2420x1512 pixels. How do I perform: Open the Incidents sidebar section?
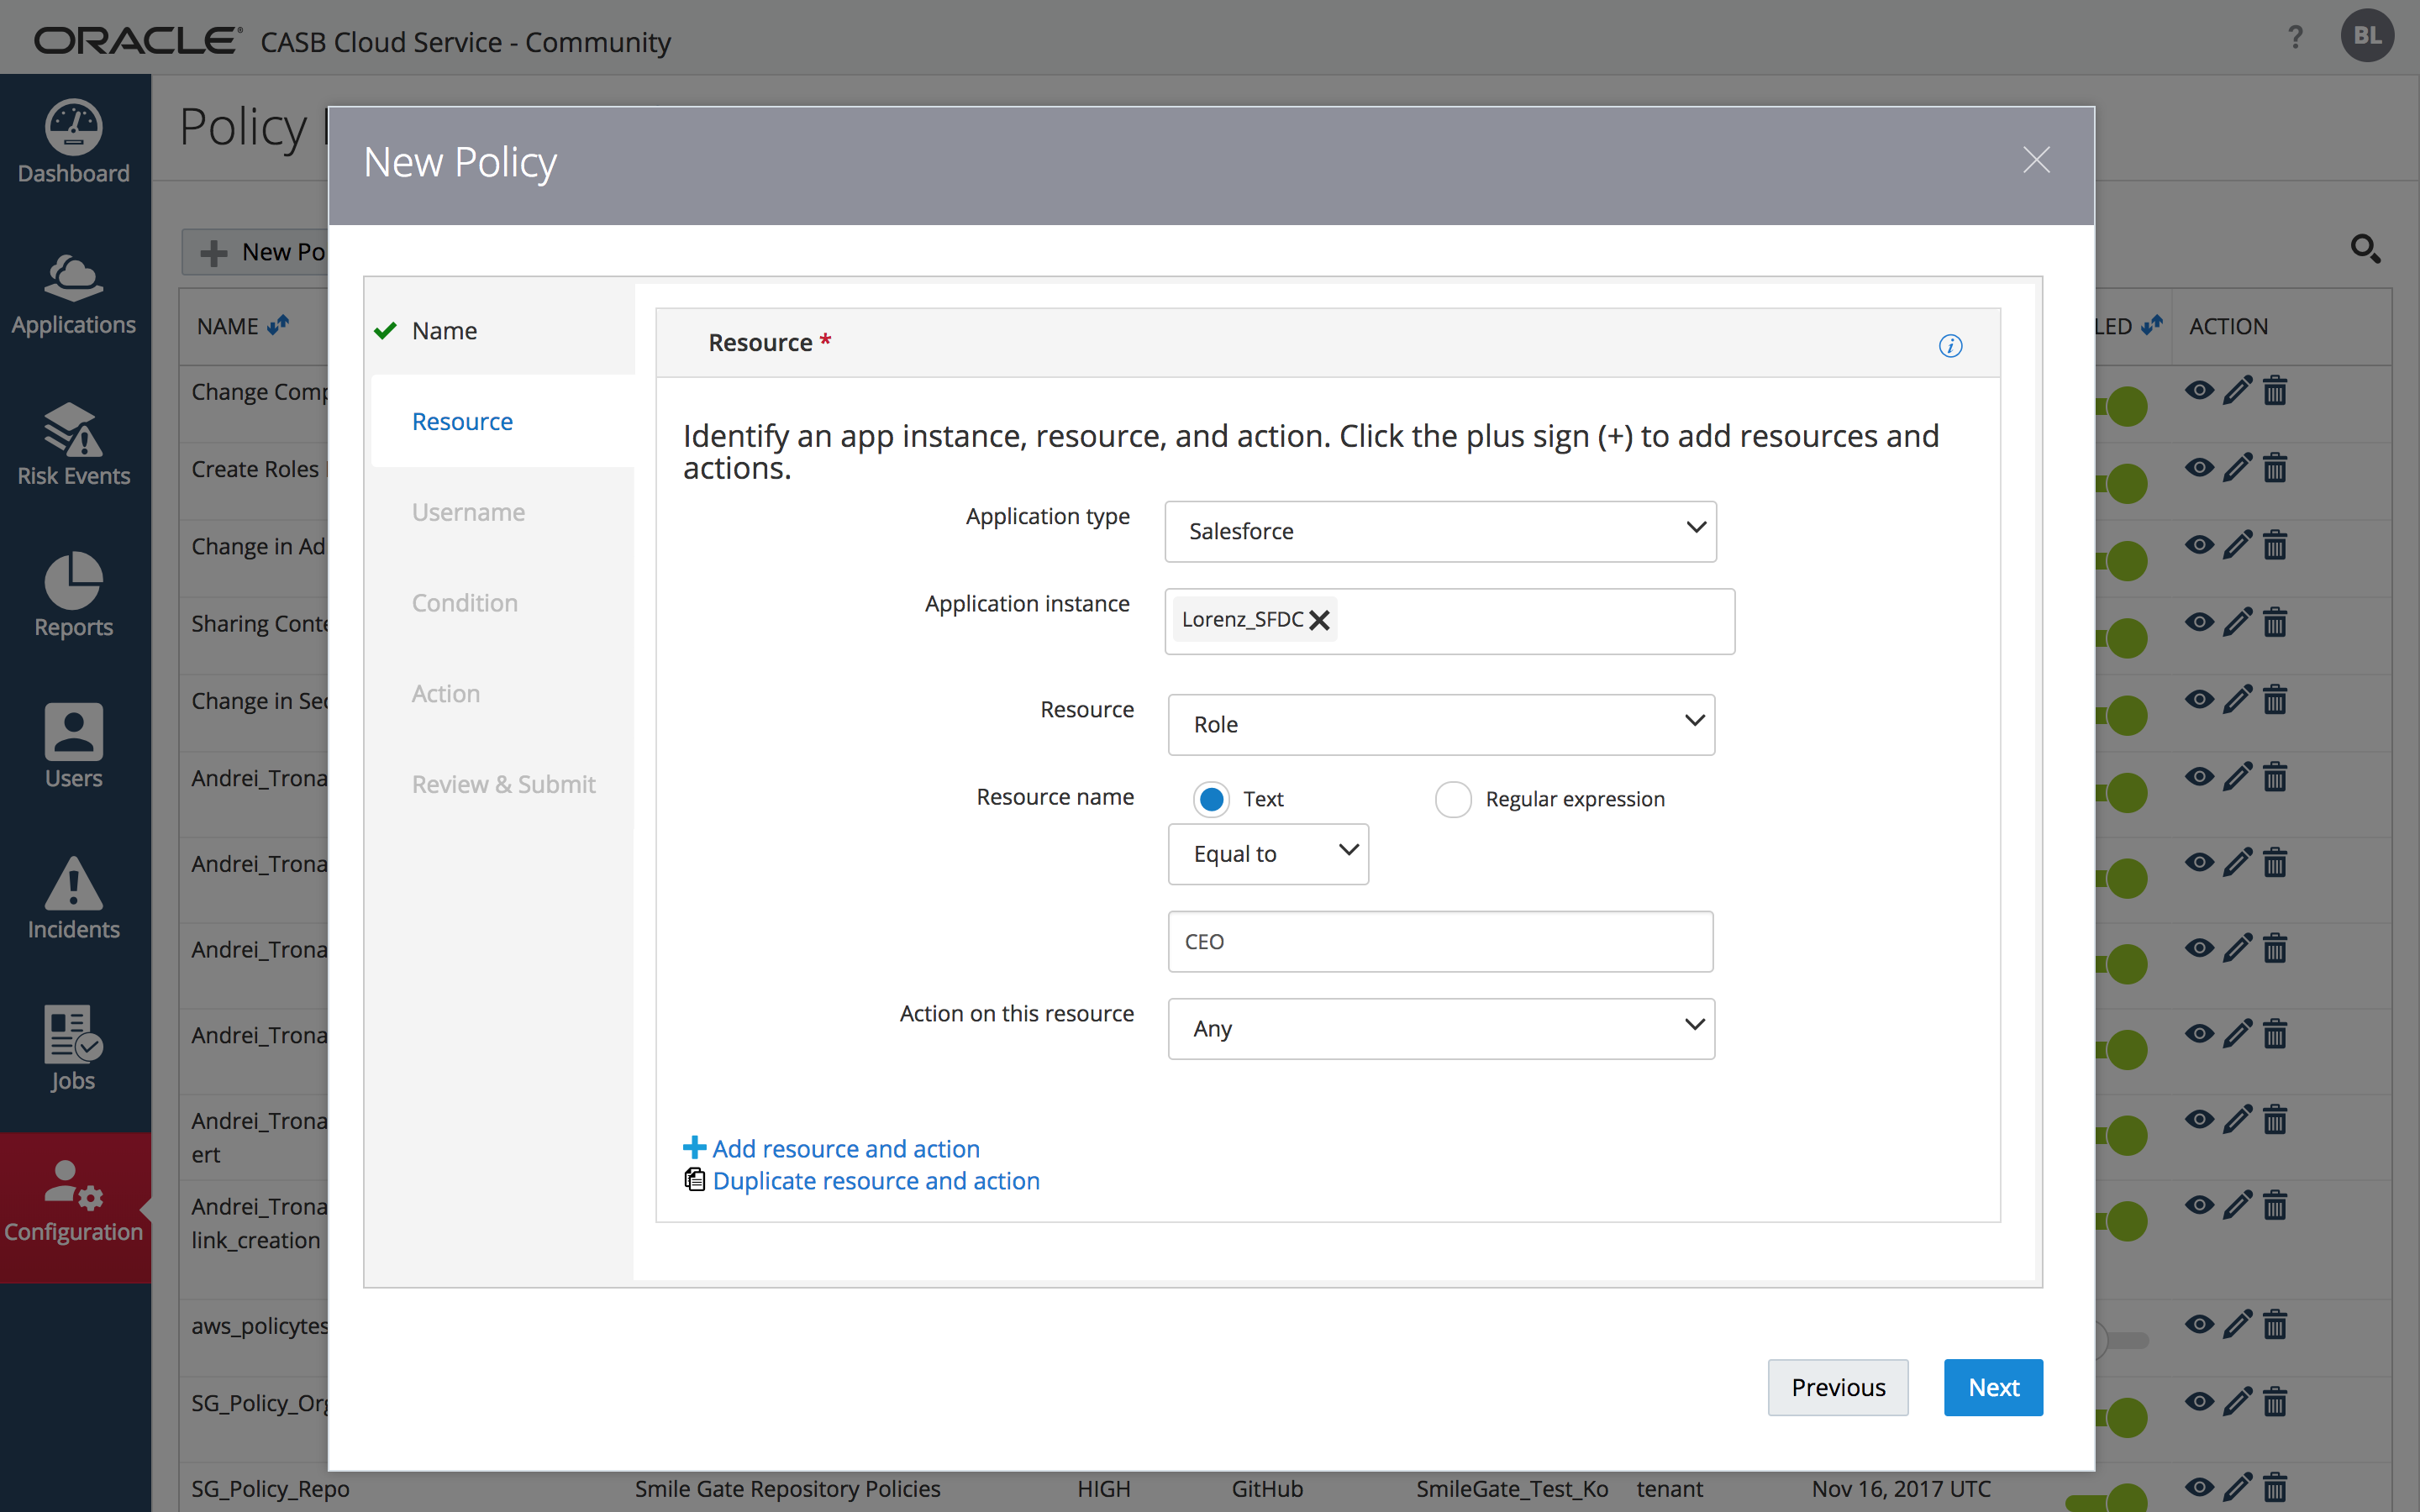(74, 898)
